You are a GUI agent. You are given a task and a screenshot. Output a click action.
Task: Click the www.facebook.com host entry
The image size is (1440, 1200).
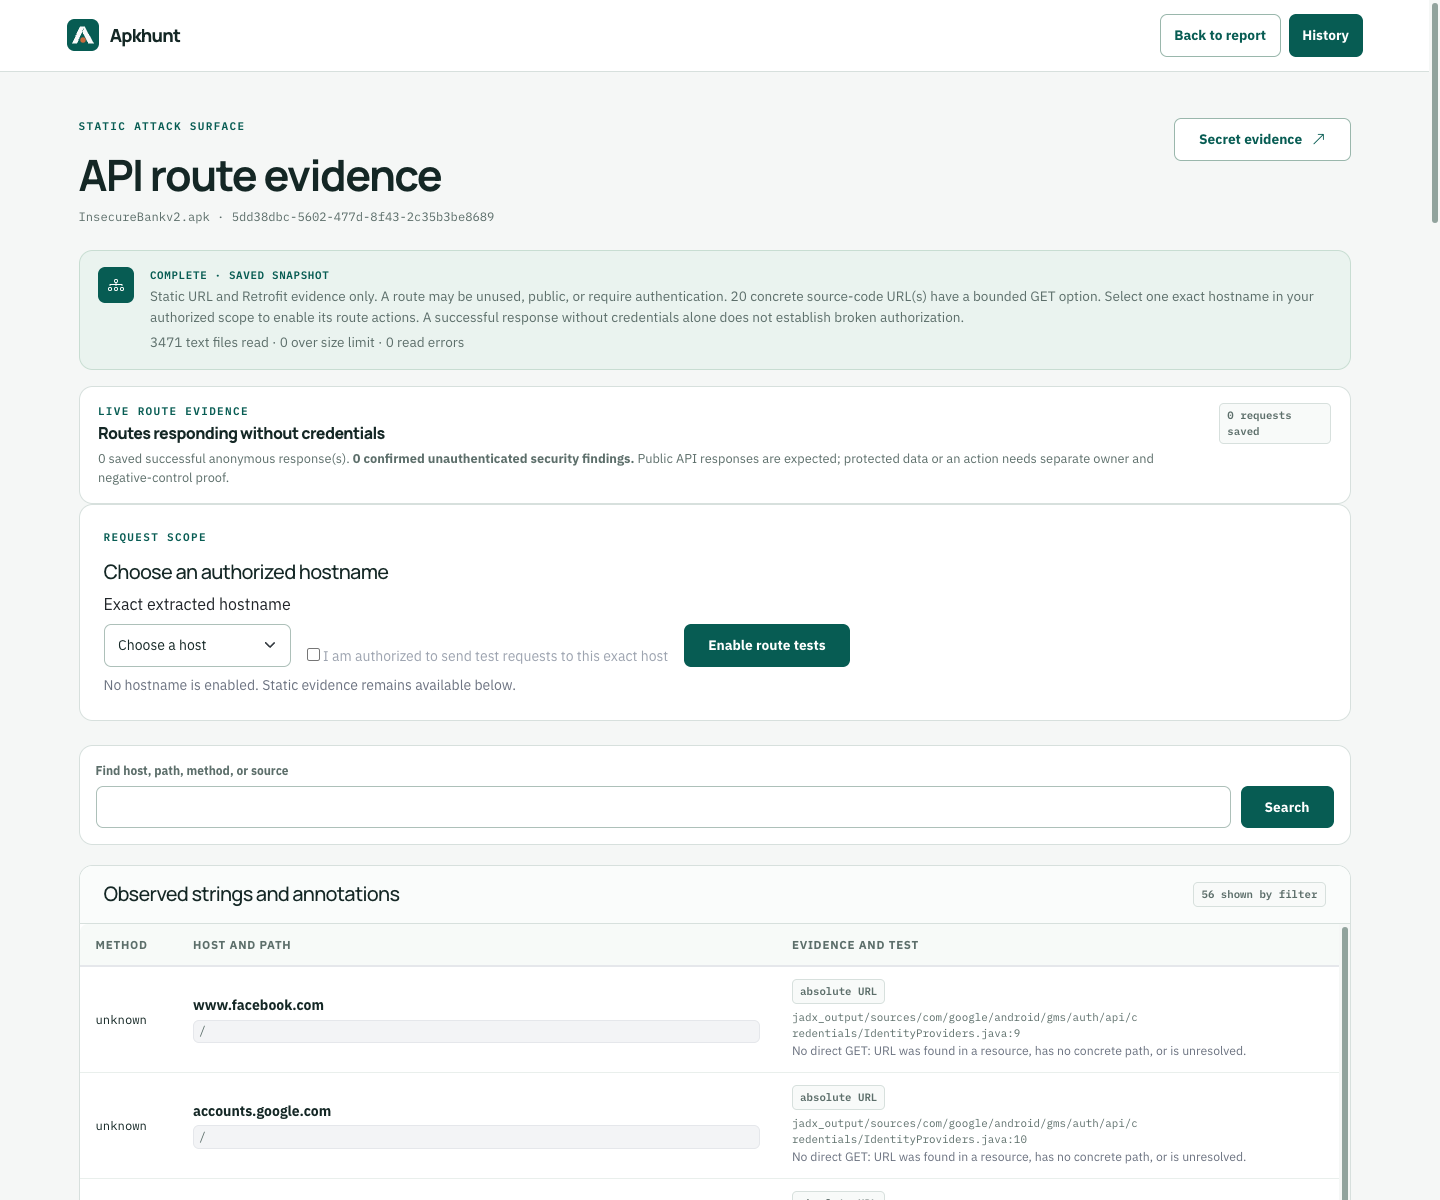coord(258,1005)
